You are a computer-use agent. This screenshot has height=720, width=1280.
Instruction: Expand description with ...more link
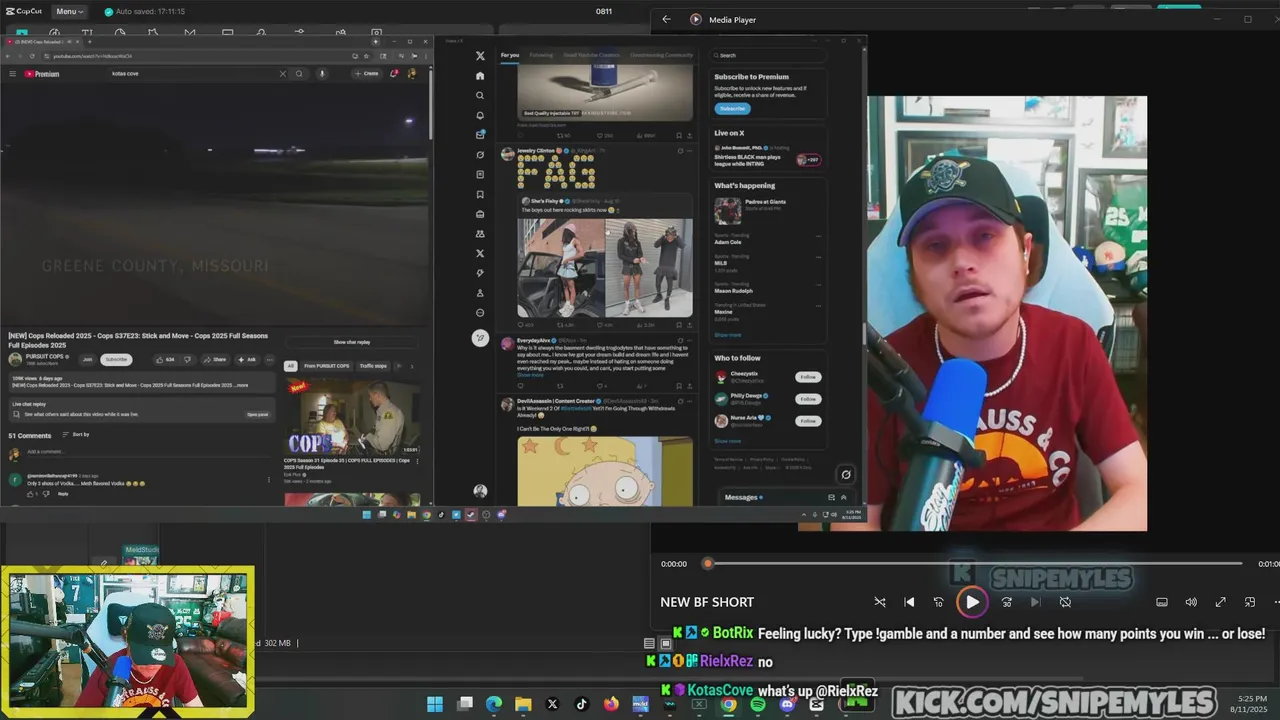click(240, 385)
